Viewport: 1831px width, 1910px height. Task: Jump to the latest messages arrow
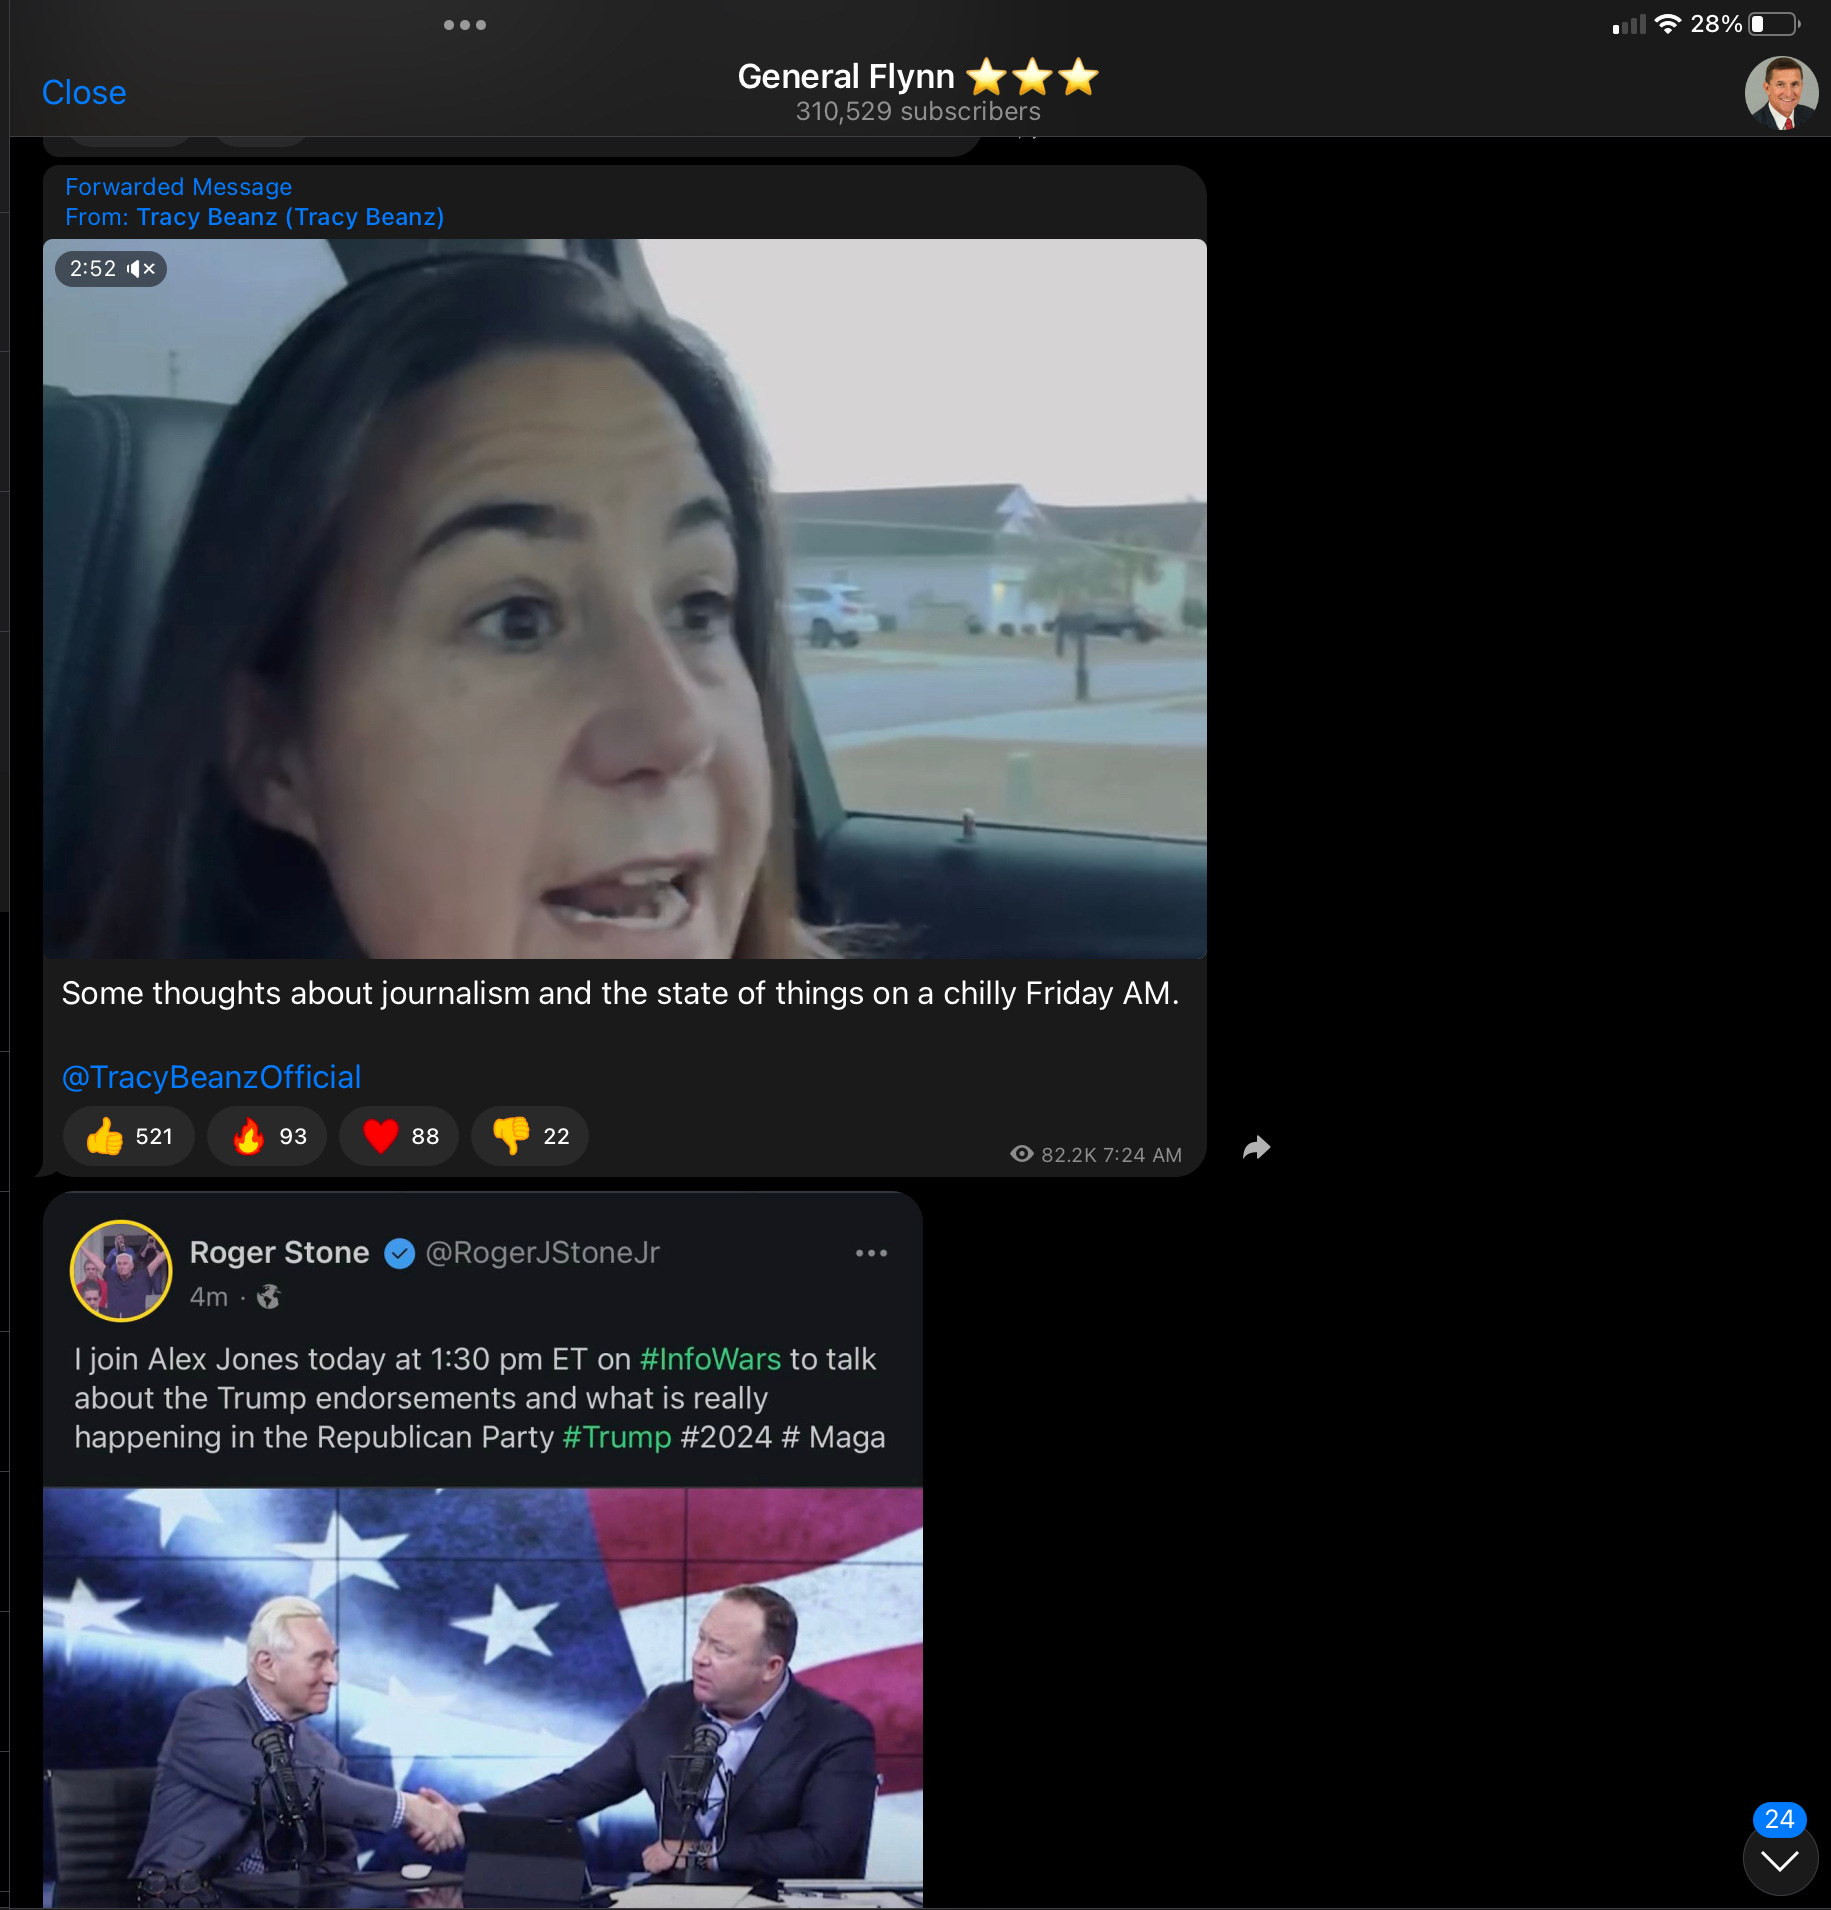[x=1780, y=1861]
